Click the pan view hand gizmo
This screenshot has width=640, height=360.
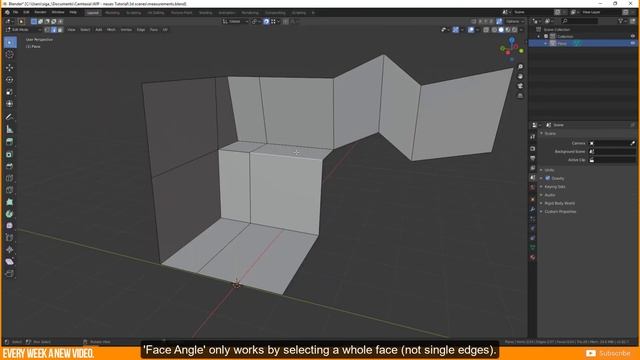point(520,76)
